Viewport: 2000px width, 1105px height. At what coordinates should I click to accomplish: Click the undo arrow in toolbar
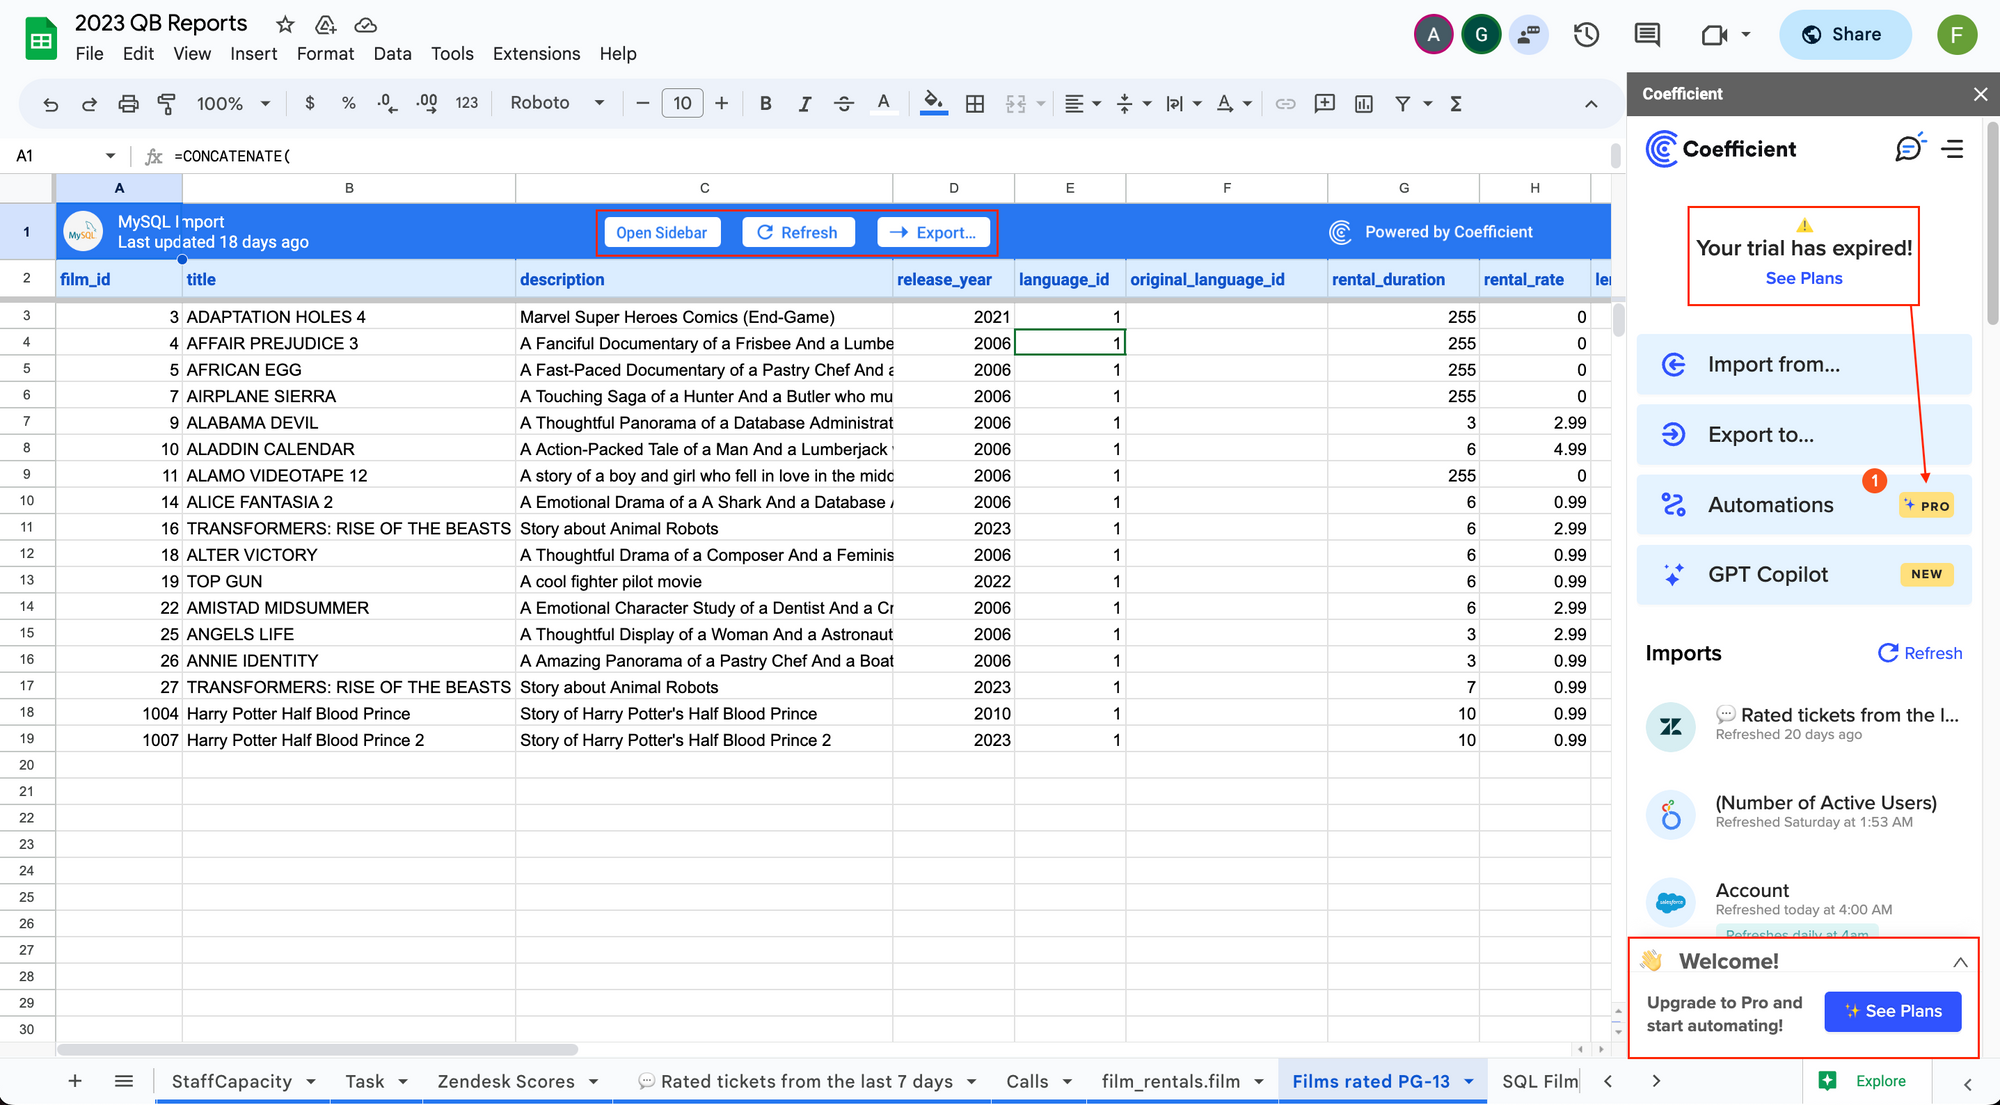point(51,103)
